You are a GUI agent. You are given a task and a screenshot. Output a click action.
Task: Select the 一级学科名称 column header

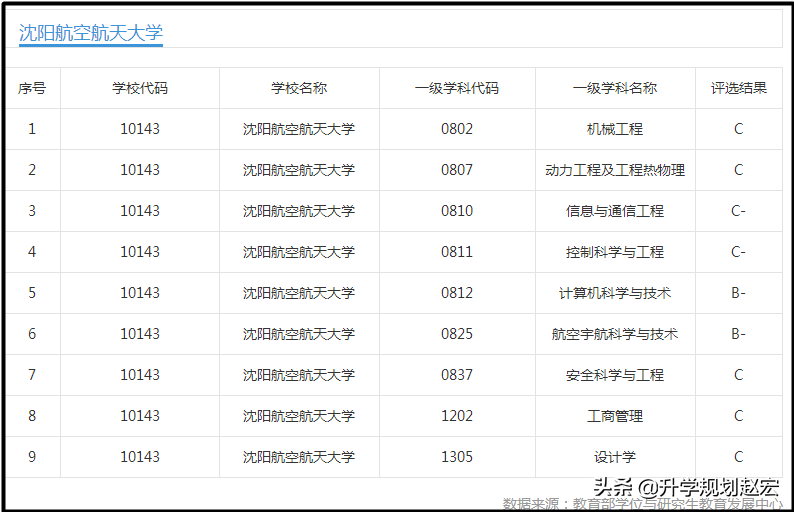click(615, 88)
